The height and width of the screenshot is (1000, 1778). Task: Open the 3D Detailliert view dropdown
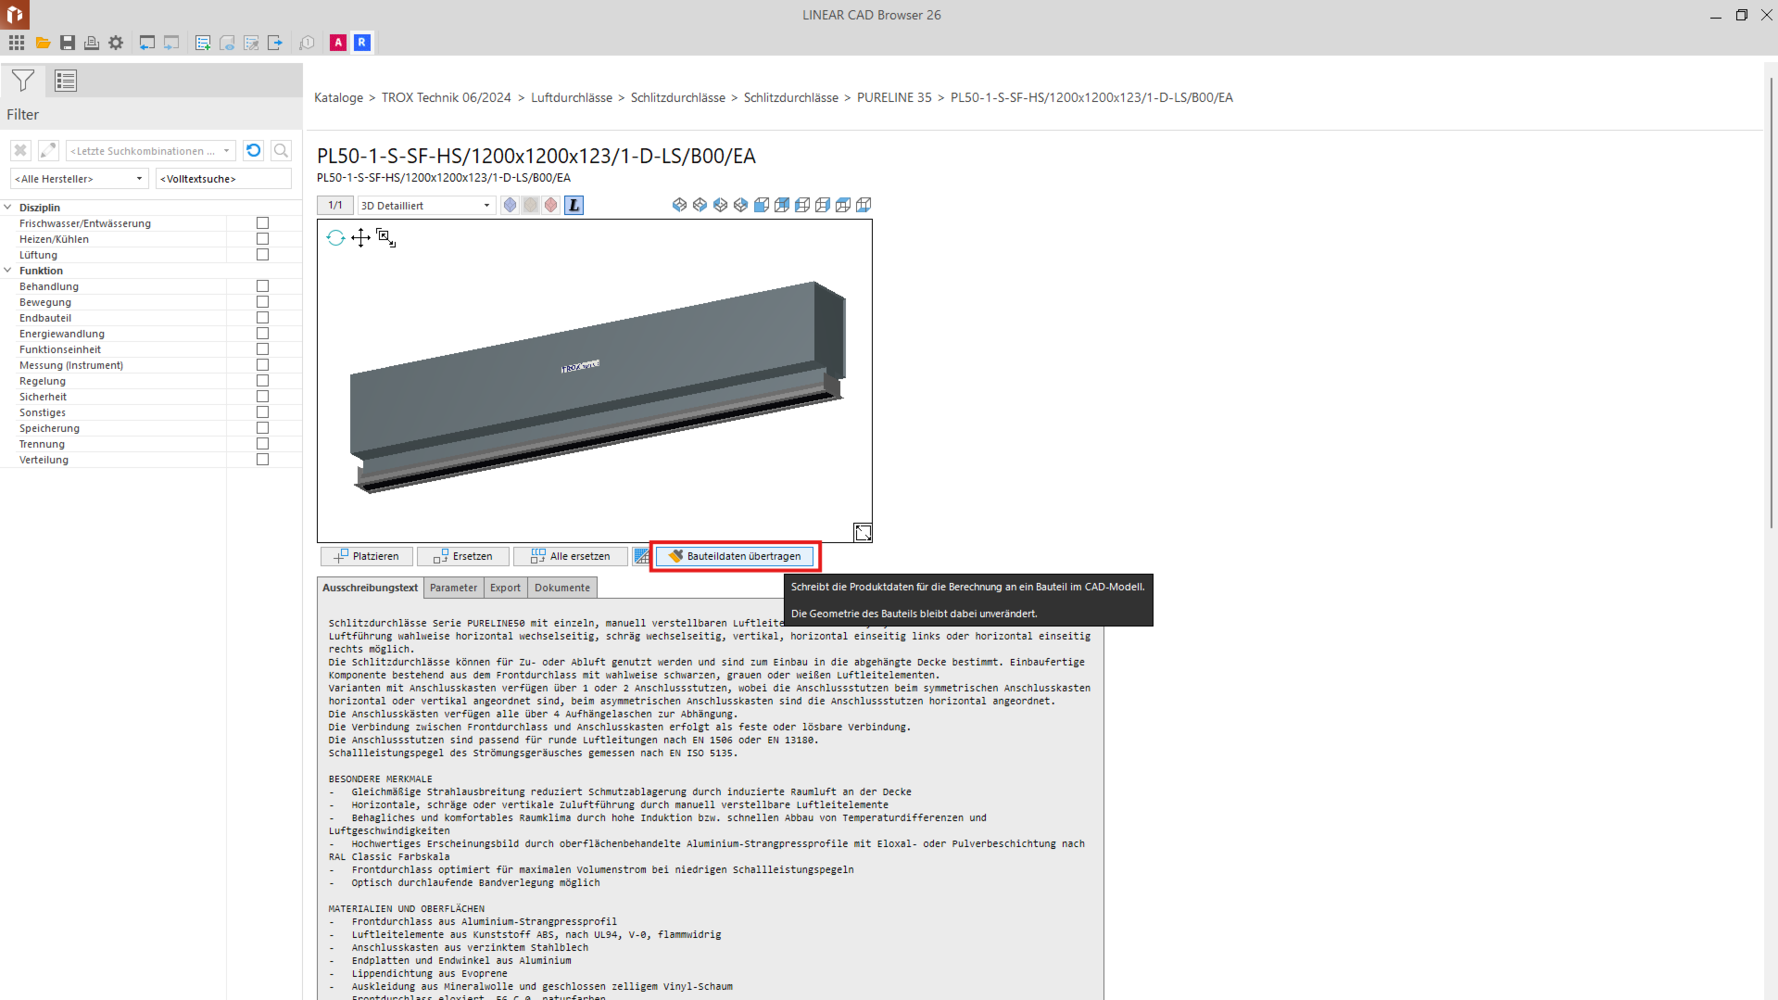tap(425, 206)
